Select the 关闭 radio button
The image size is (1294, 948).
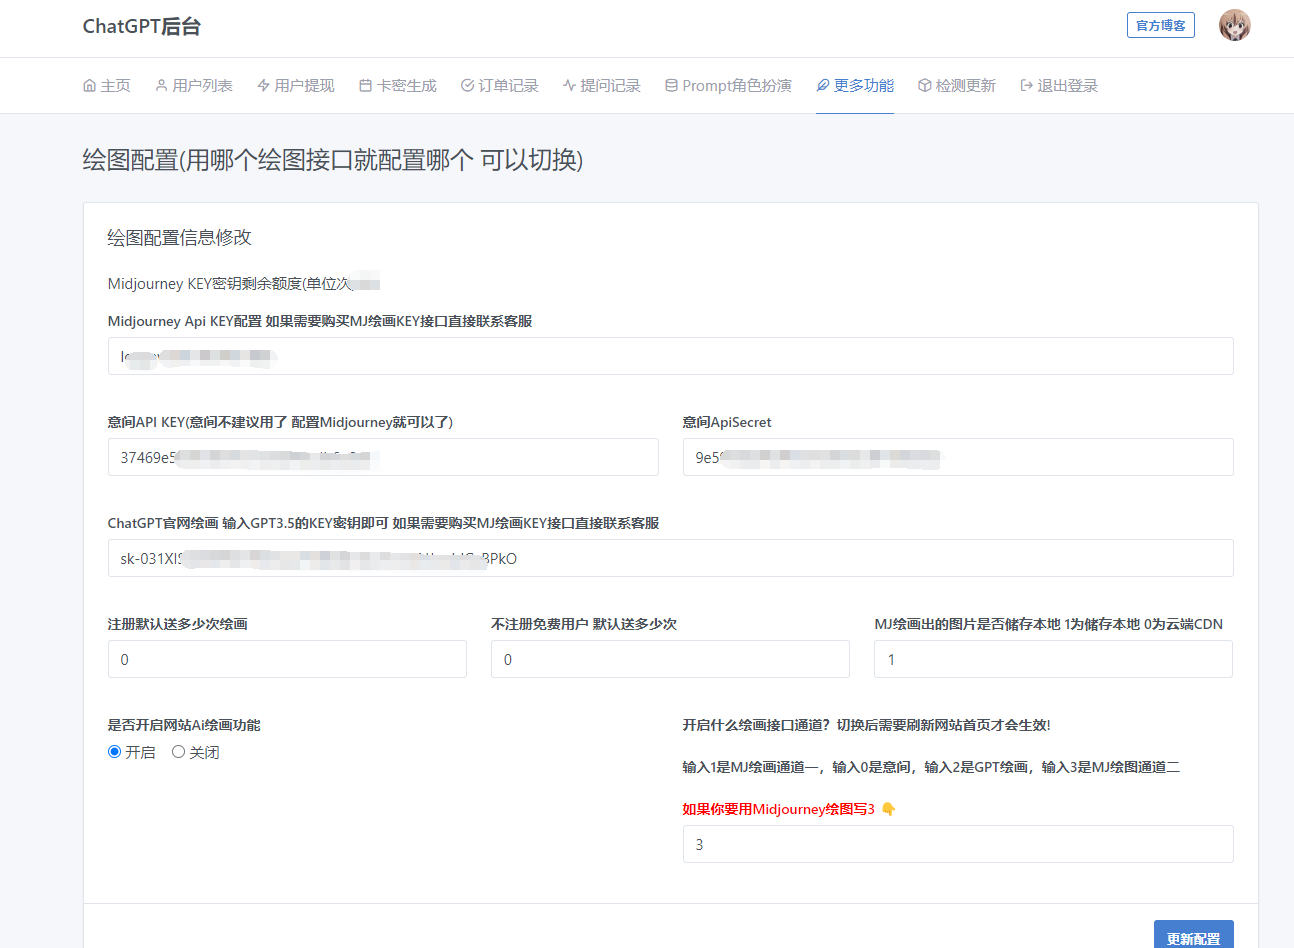pos(178,752)
